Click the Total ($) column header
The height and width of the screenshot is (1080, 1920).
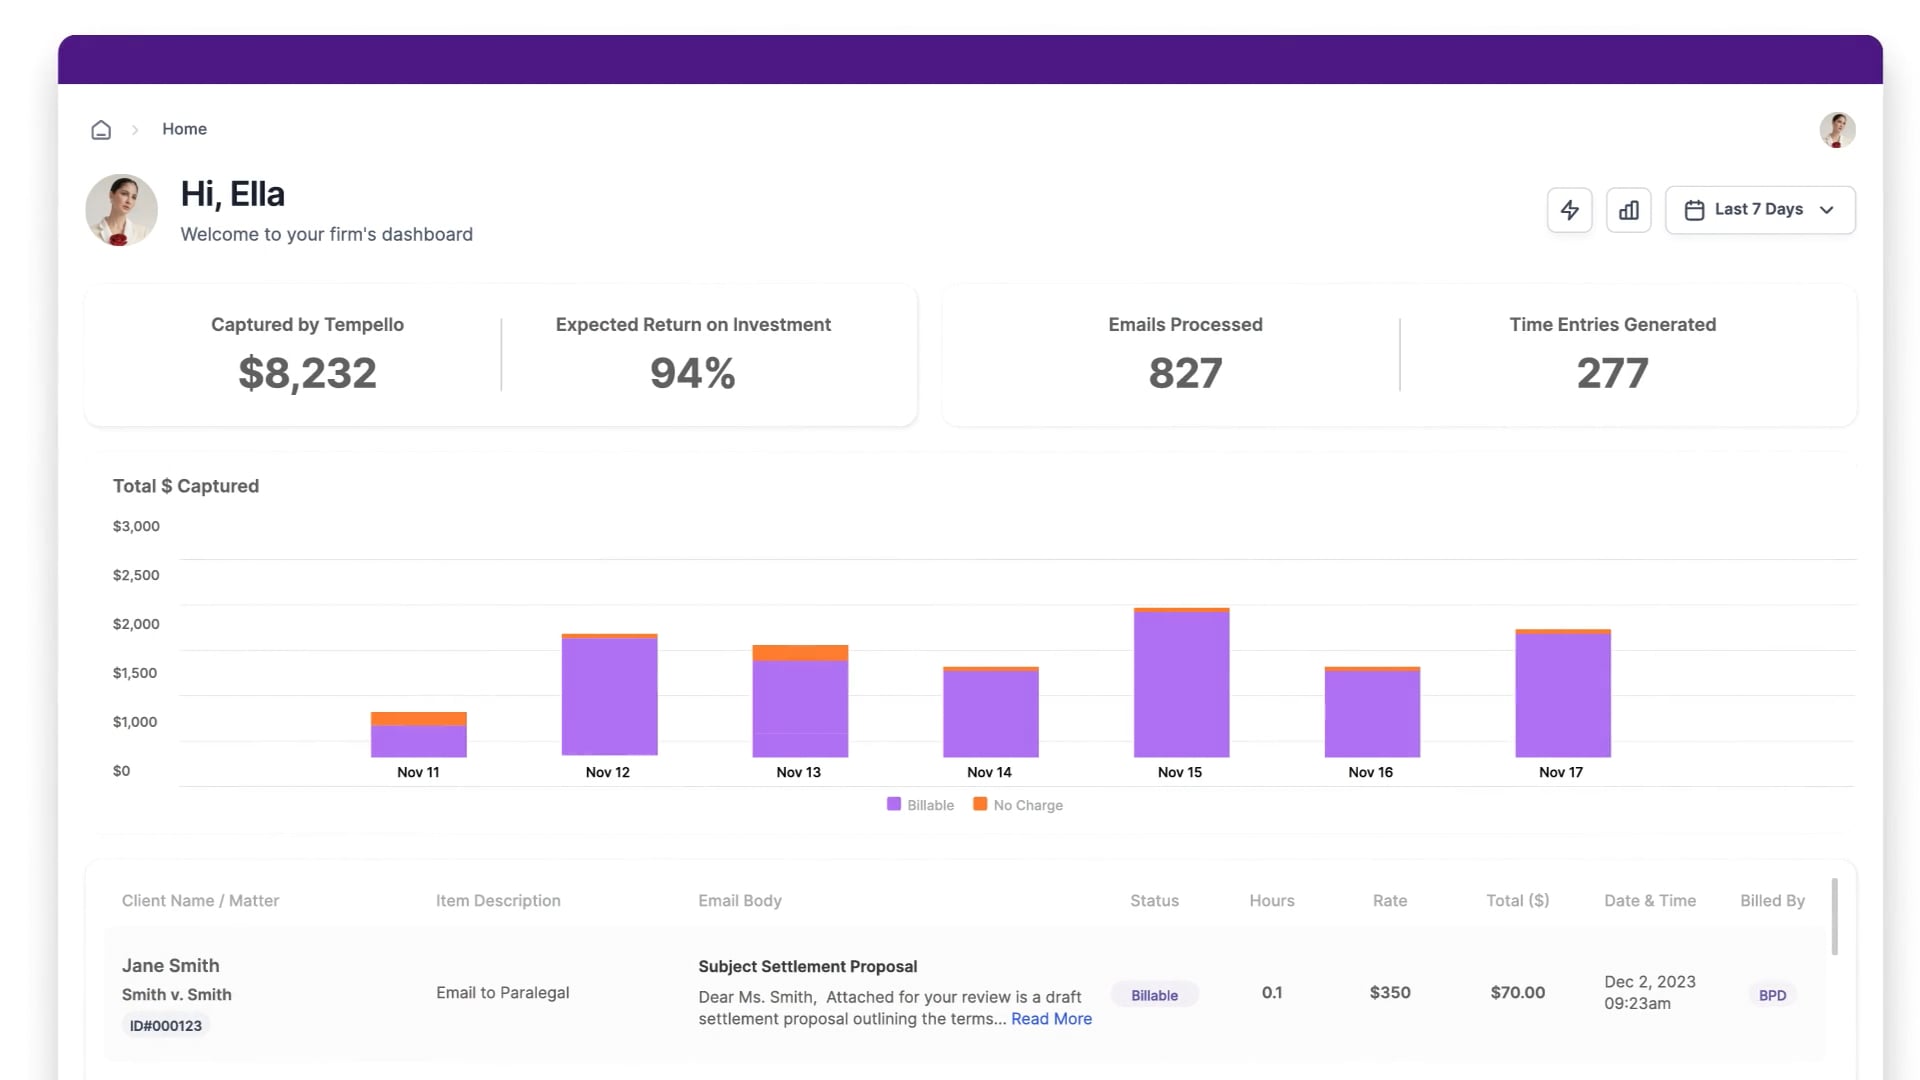pyautogui.click(x=1517, y=900)
